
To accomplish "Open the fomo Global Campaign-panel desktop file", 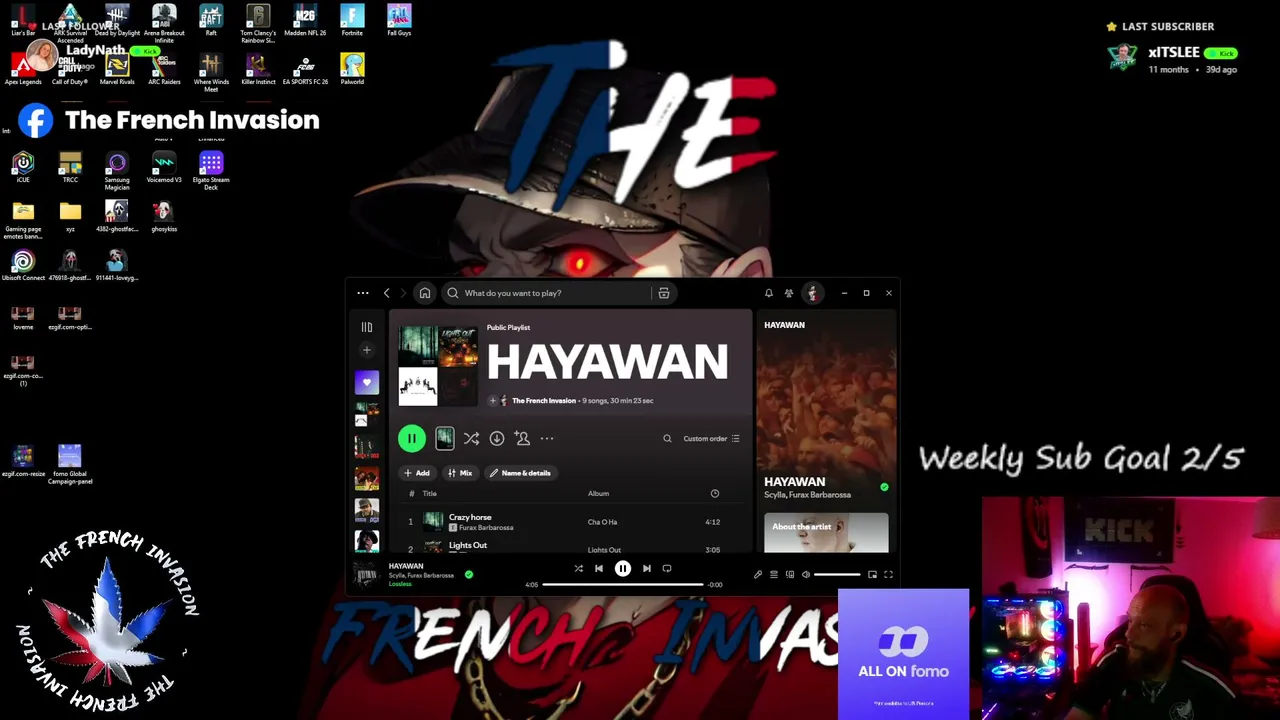I will (70, 465).
